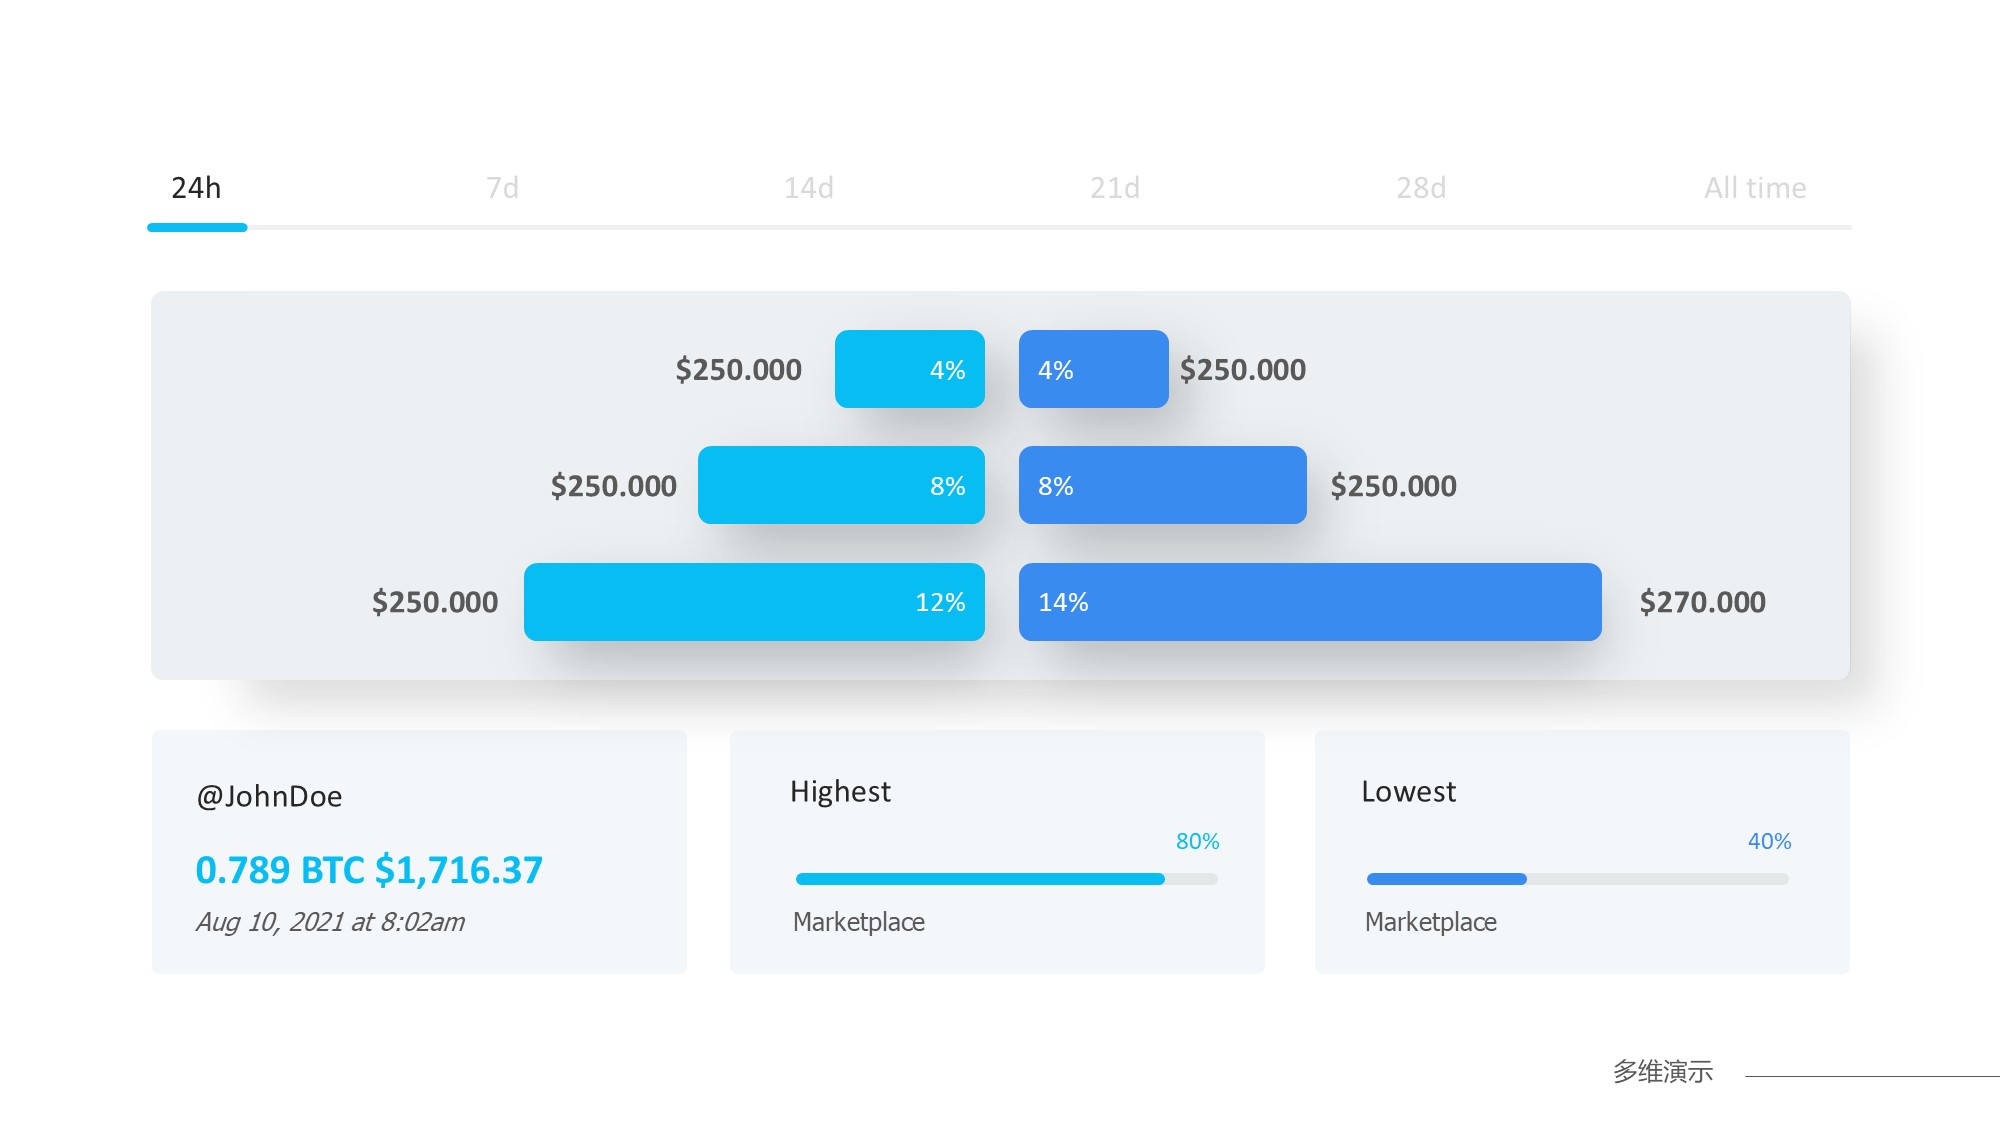2000x1125 pixels.
Task: Open the @JohnDoe username link
Action: (x=269, y=796)
